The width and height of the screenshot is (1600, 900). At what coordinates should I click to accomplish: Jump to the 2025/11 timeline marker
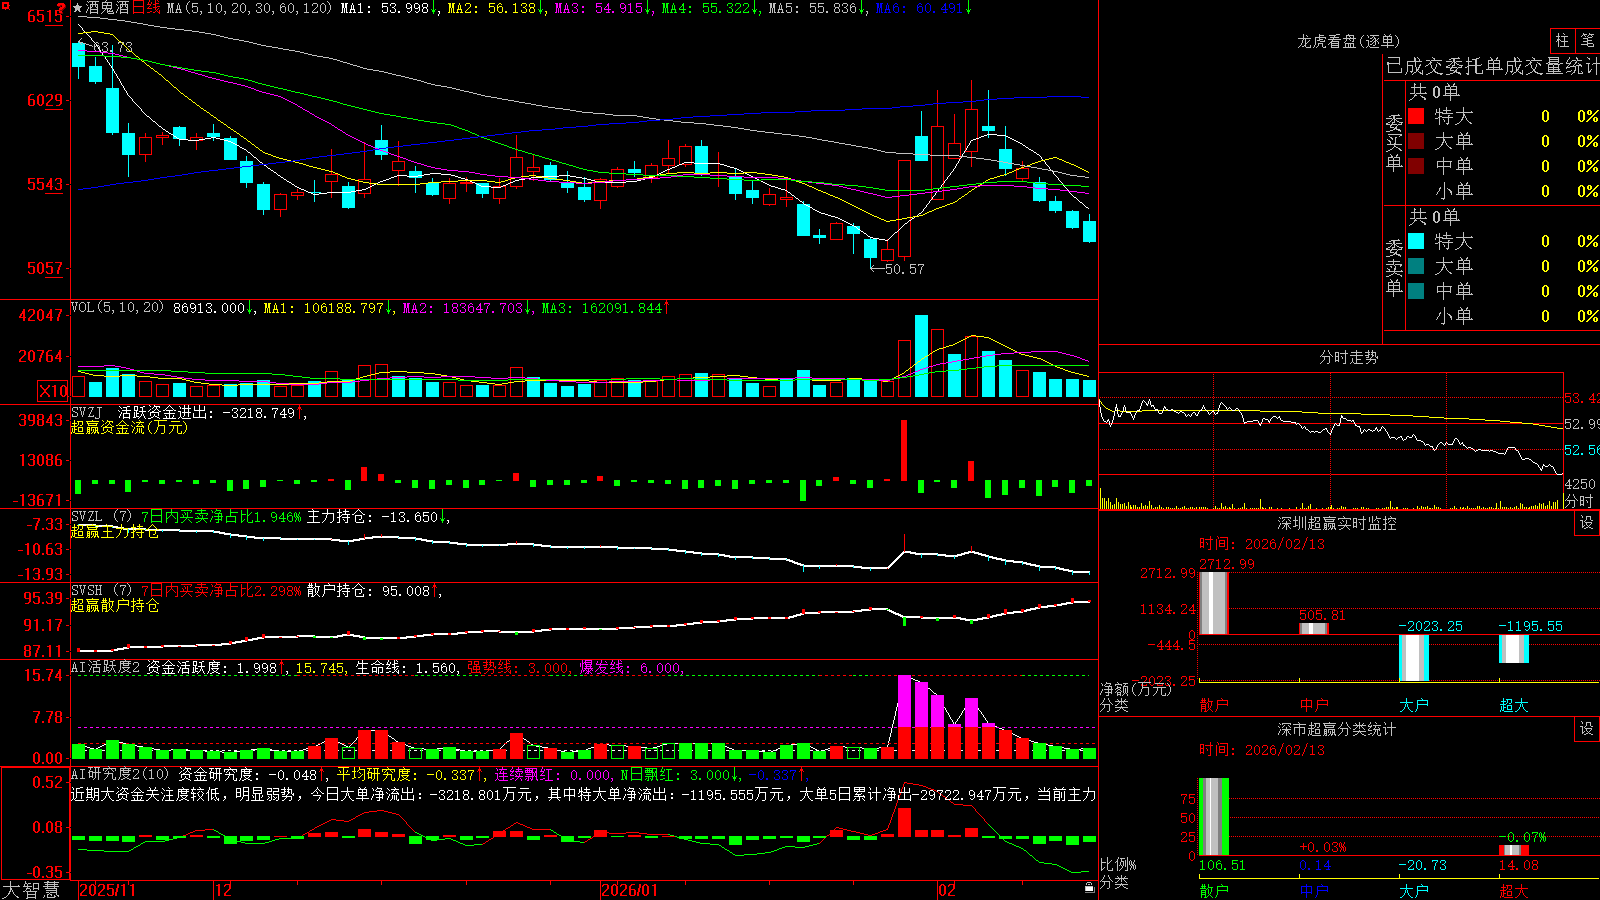tap(107, 890)
